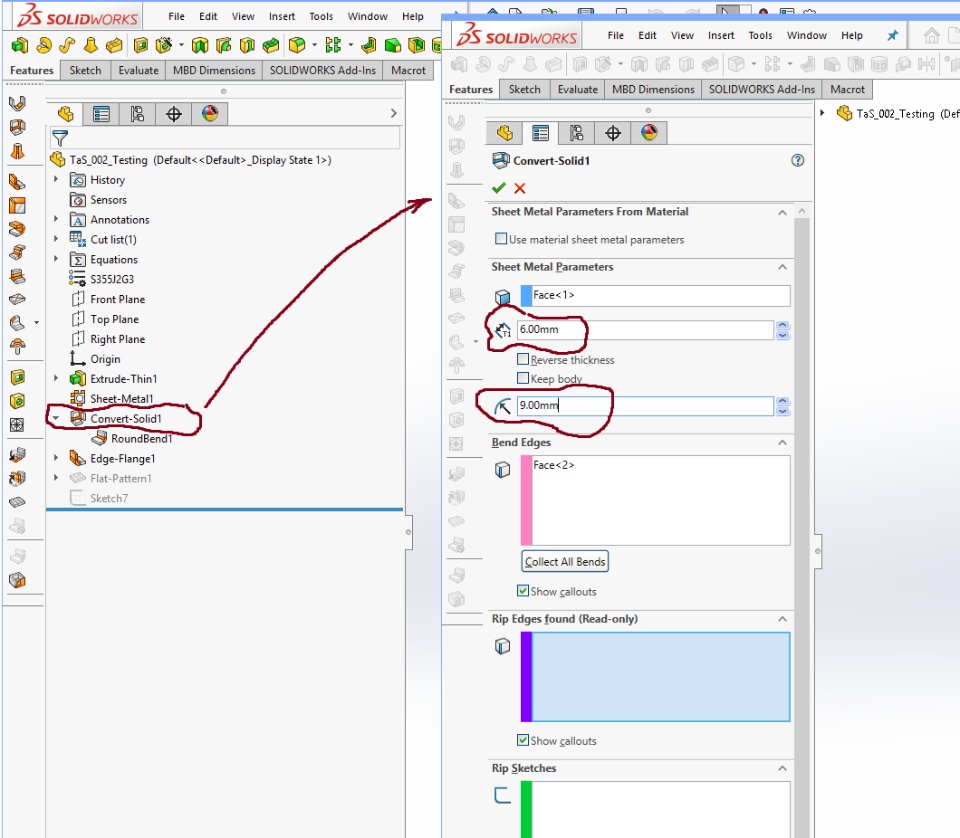Switch to Evaluate tab in Convert-Solid1 window
This screenshot has height=838, width=960.
point(577,89)
